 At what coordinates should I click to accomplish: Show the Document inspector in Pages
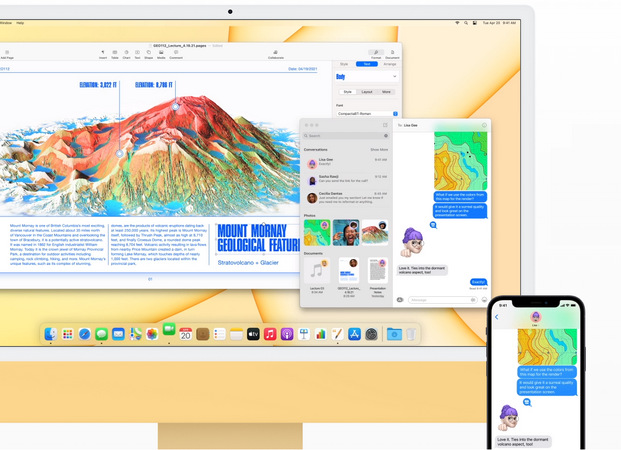(x=392, y=54)
